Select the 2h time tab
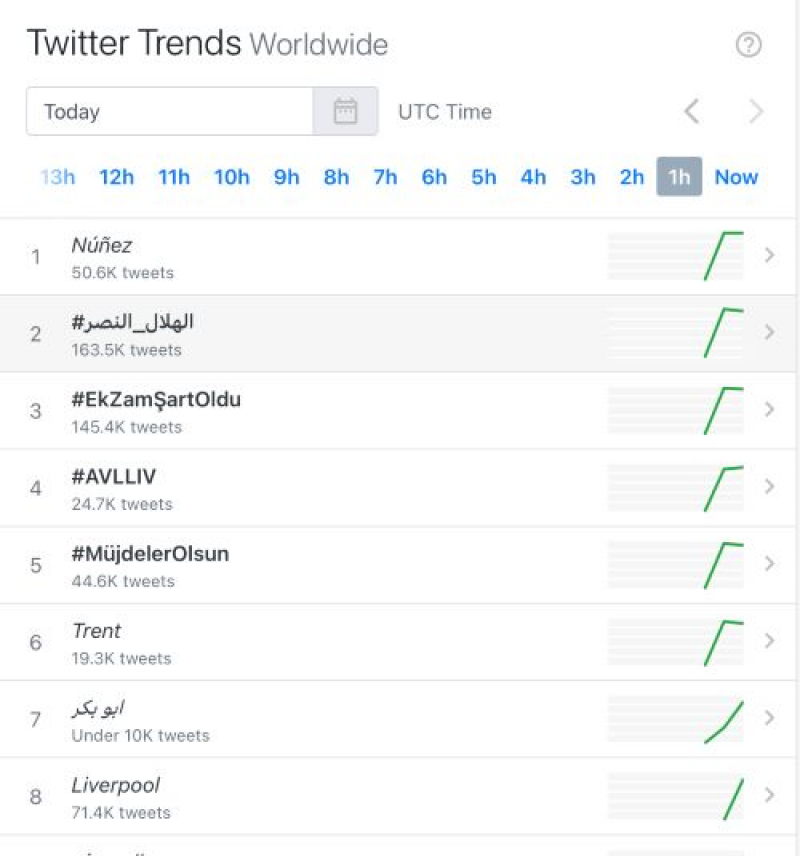 tap(632, 177)
